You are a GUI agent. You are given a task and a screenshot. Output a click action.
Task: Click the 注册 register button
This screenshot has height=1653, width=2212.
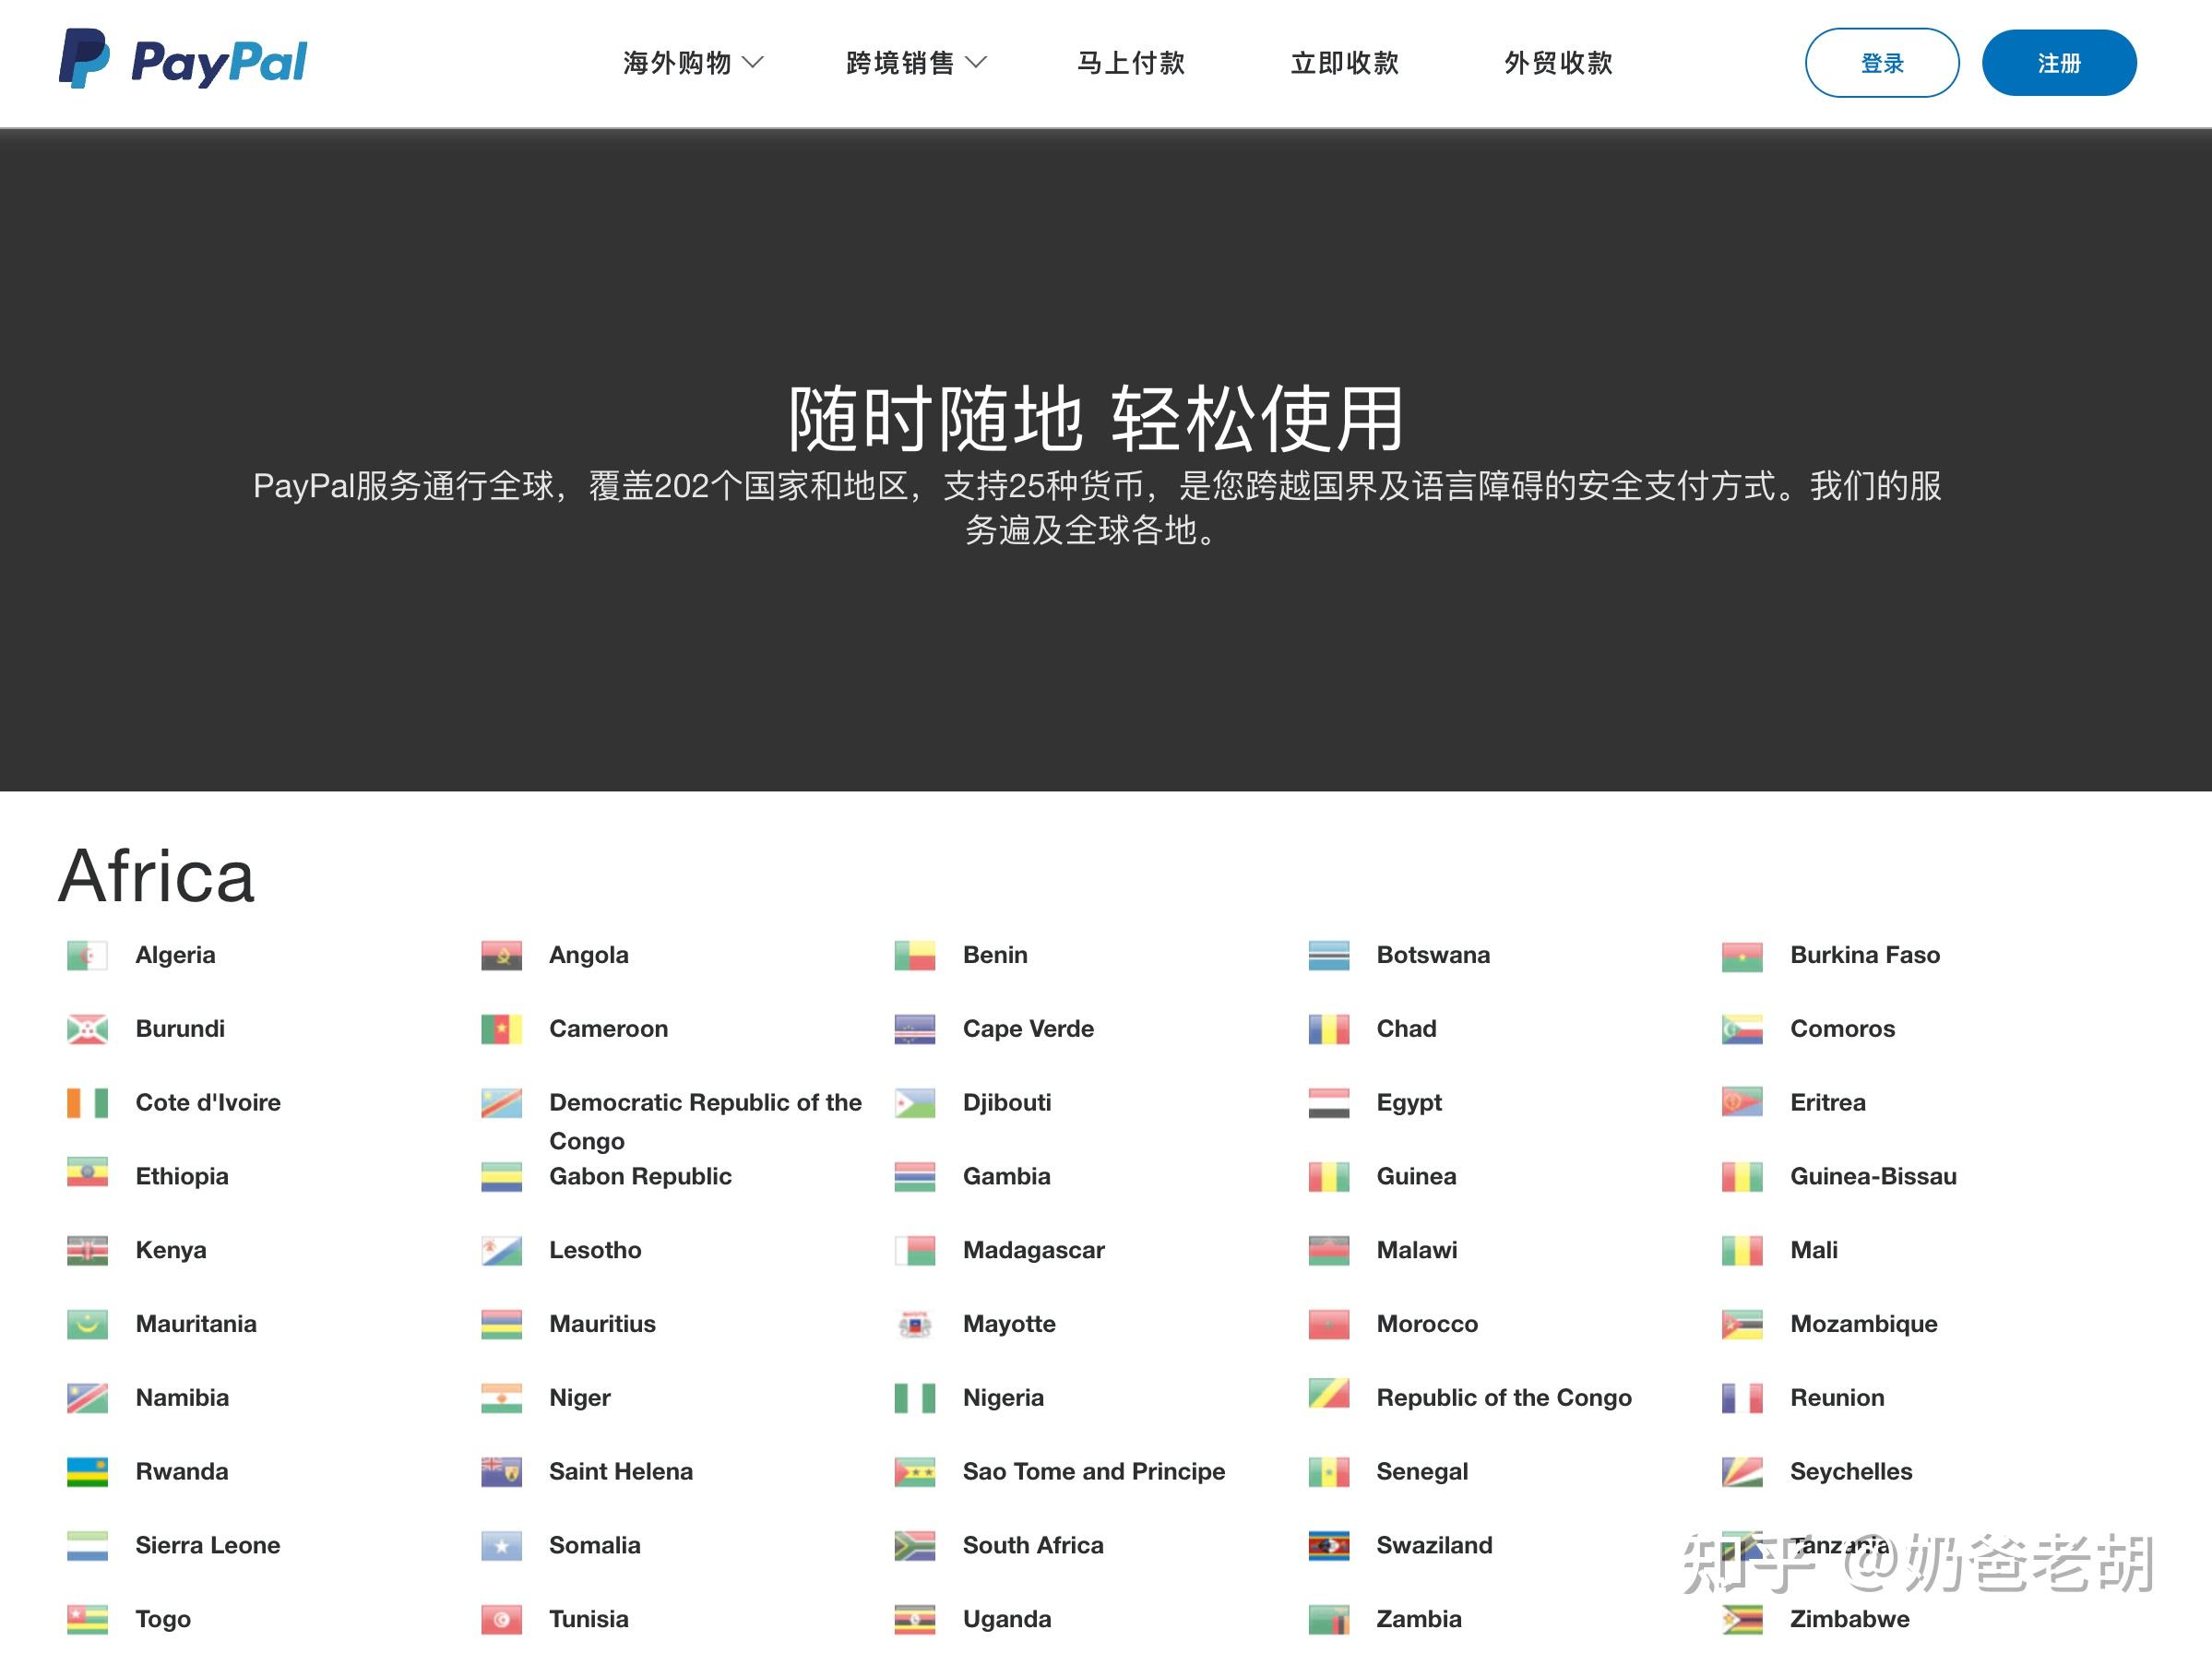point(2059,62)
